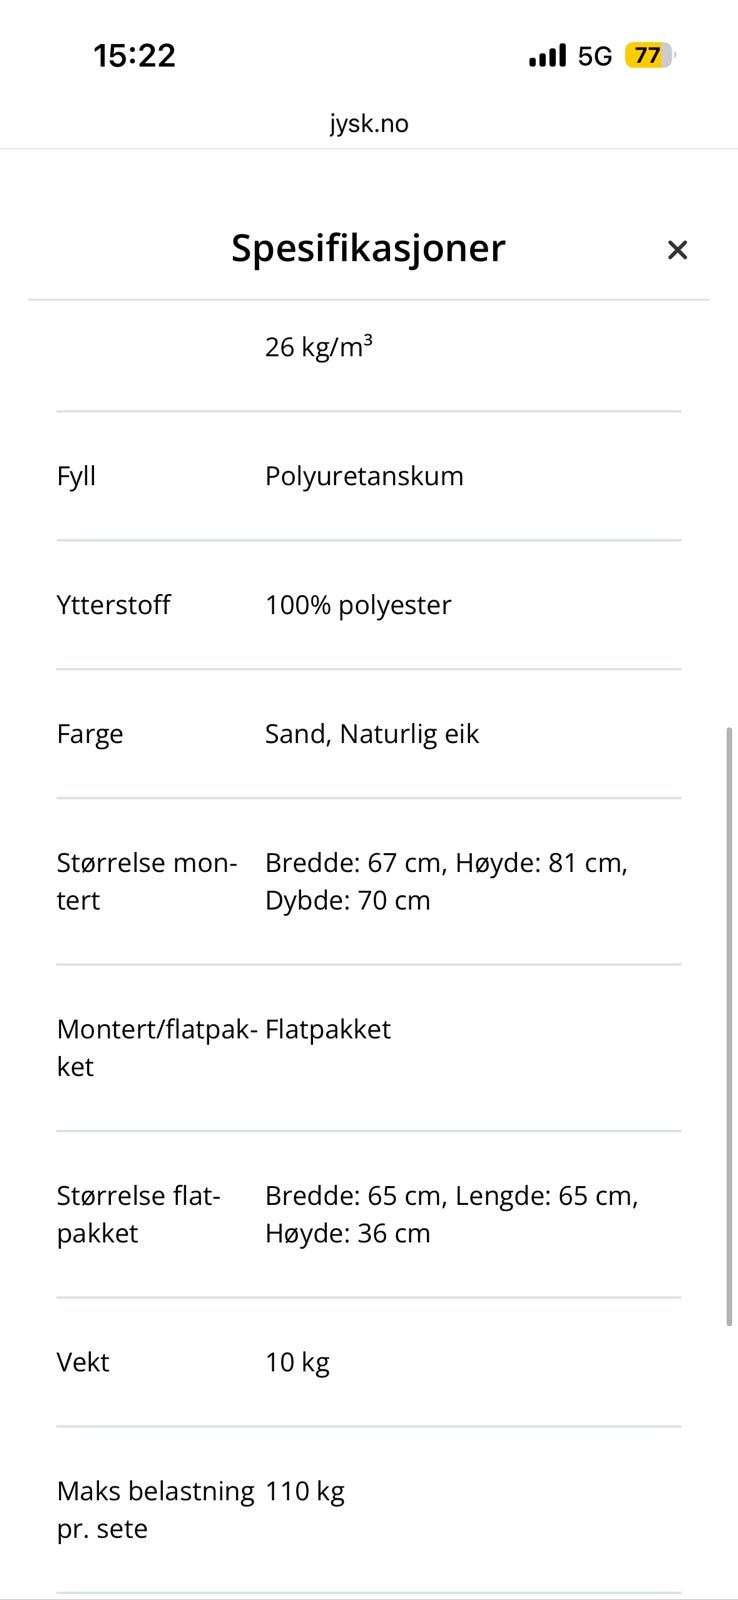The width and height of the screenshot is (738, 1600).
Task: Select the 26 kg/m³ density value
Action: click(x=318, y=347)
